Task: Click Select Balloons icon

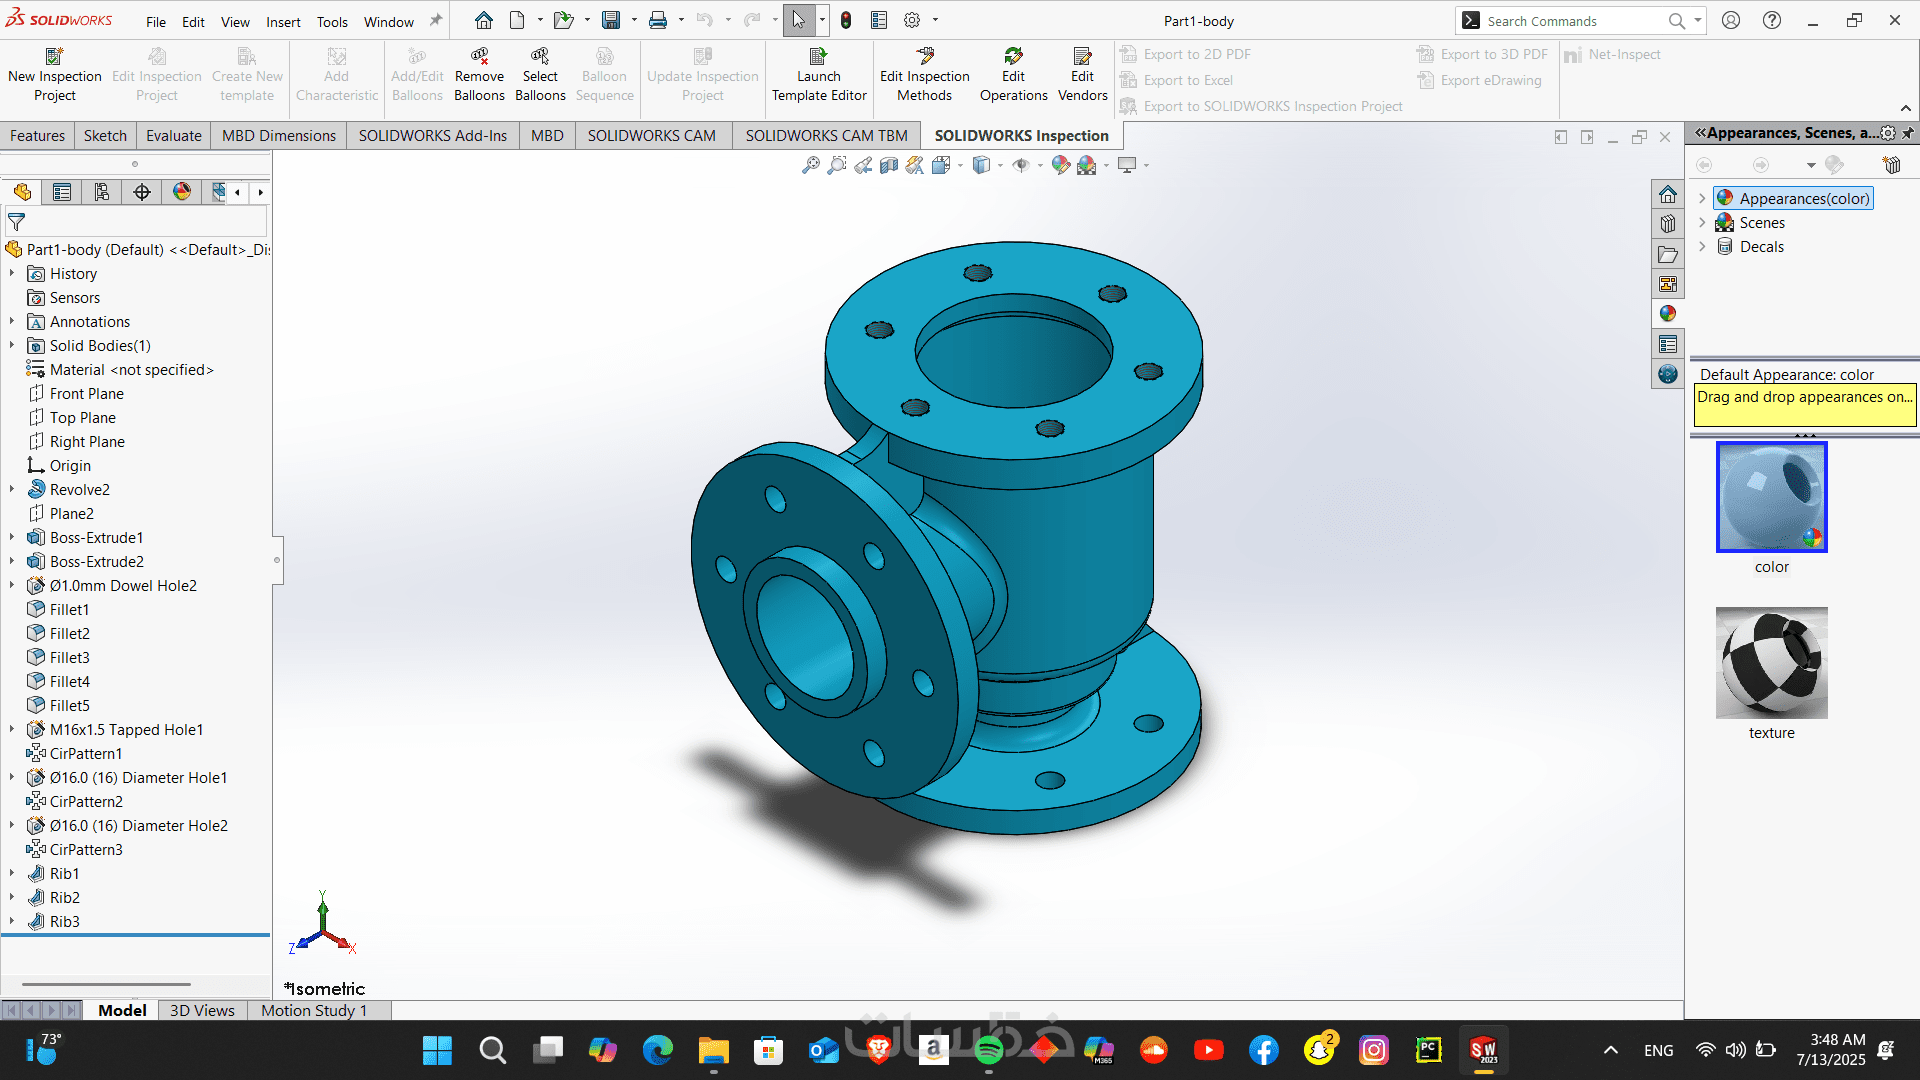Action: [540, 57]
